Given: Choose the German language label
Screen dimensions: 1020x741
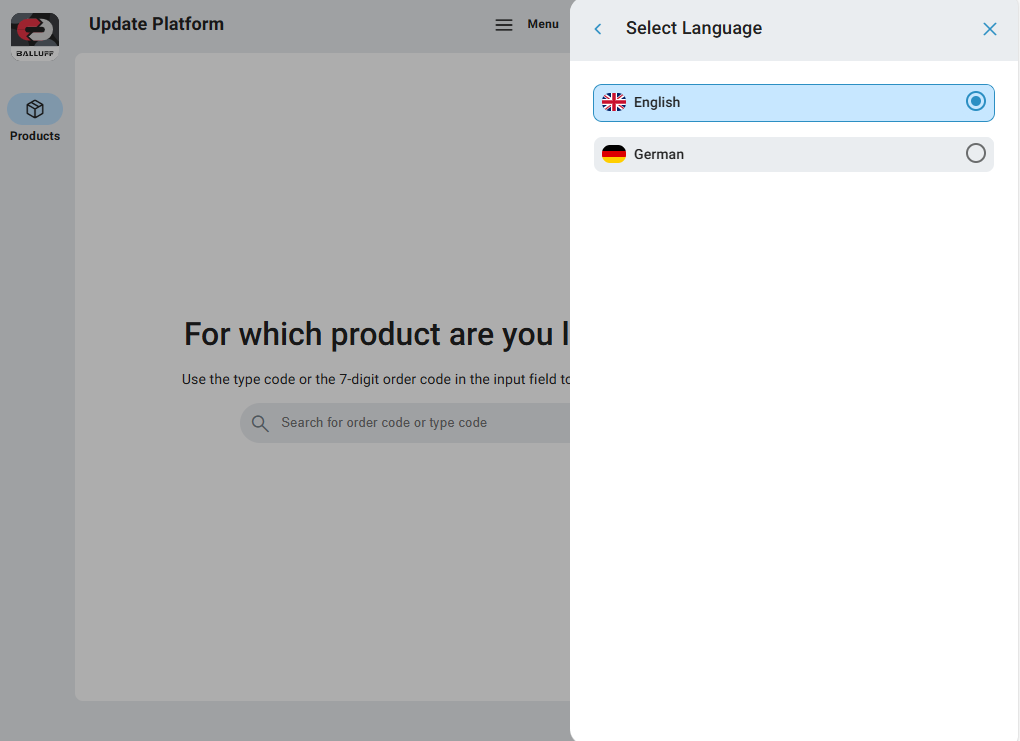Looking at the screenshot, I should pyautogui.click(x=659, y=154).
